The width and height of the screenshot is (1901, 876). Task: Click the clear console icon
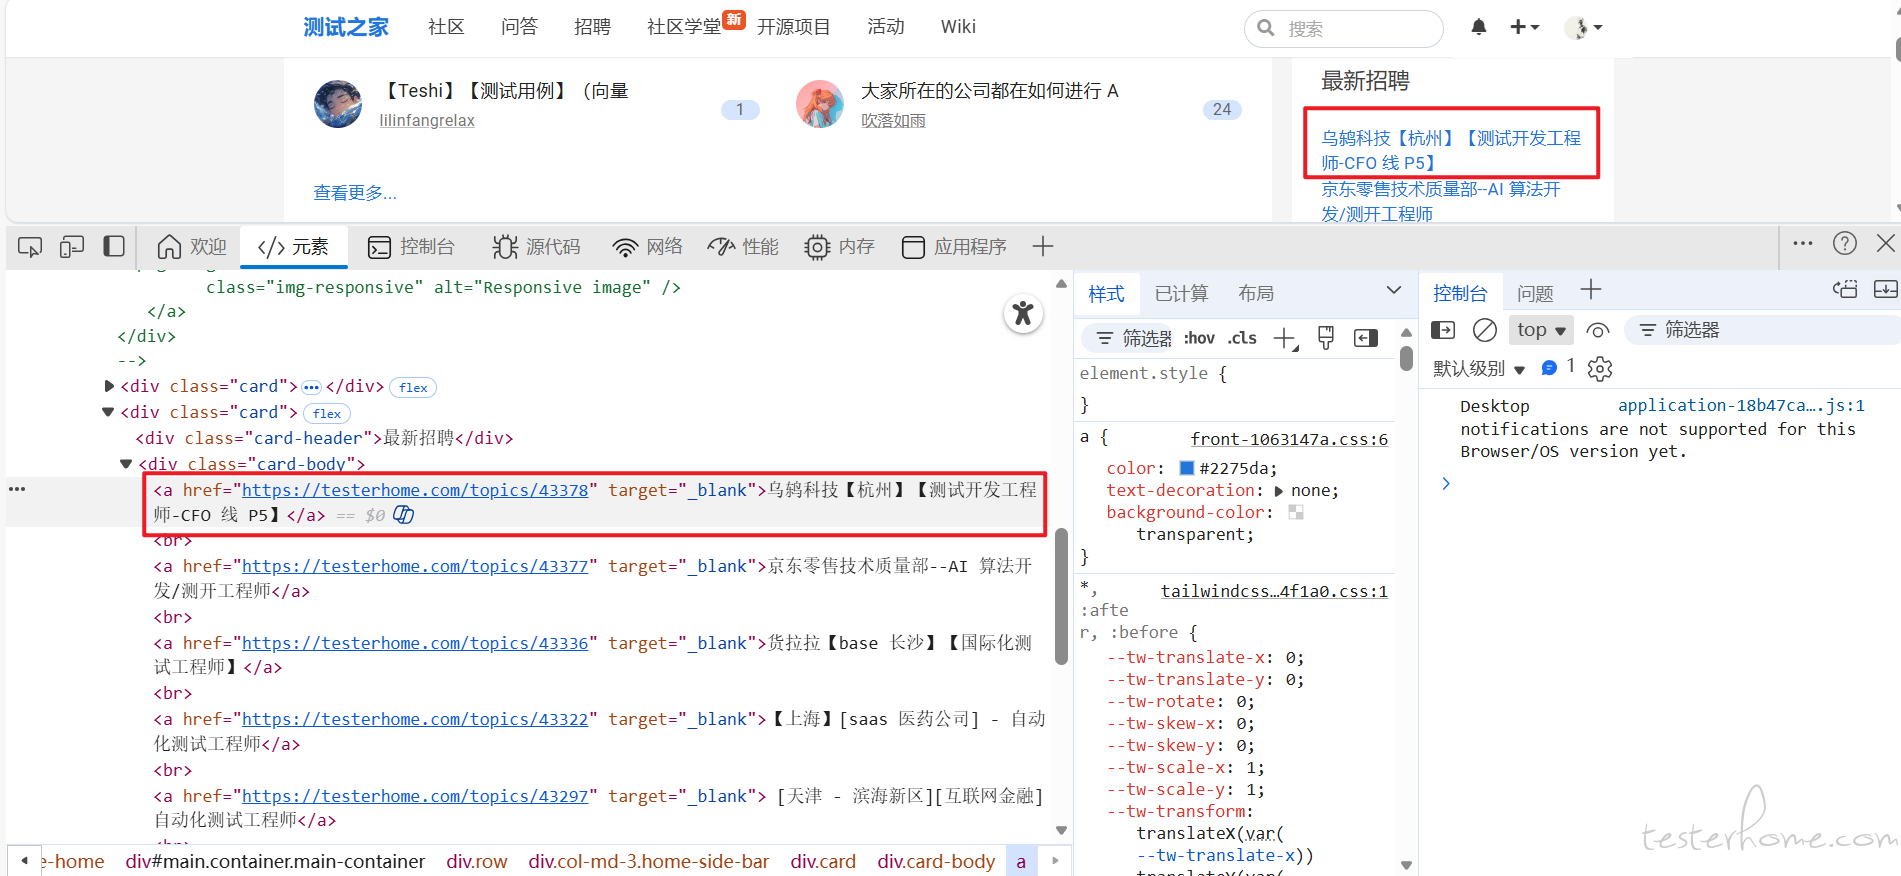pyautogui.click(x=1485, y=330)
